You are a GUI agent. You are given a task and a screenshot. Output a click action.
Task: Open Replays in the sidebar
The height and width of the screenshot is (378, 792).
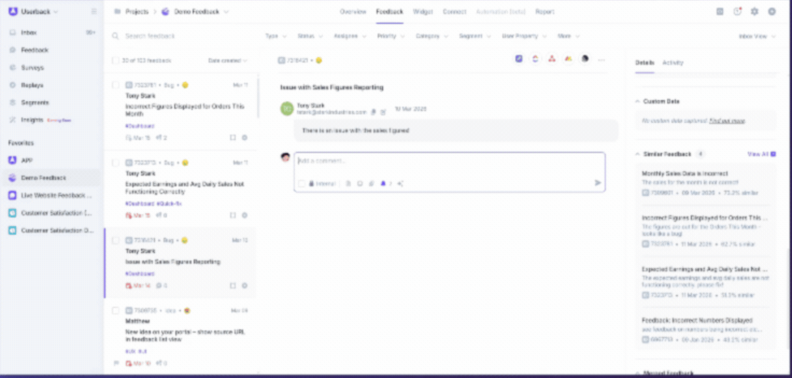click(32, 85)
